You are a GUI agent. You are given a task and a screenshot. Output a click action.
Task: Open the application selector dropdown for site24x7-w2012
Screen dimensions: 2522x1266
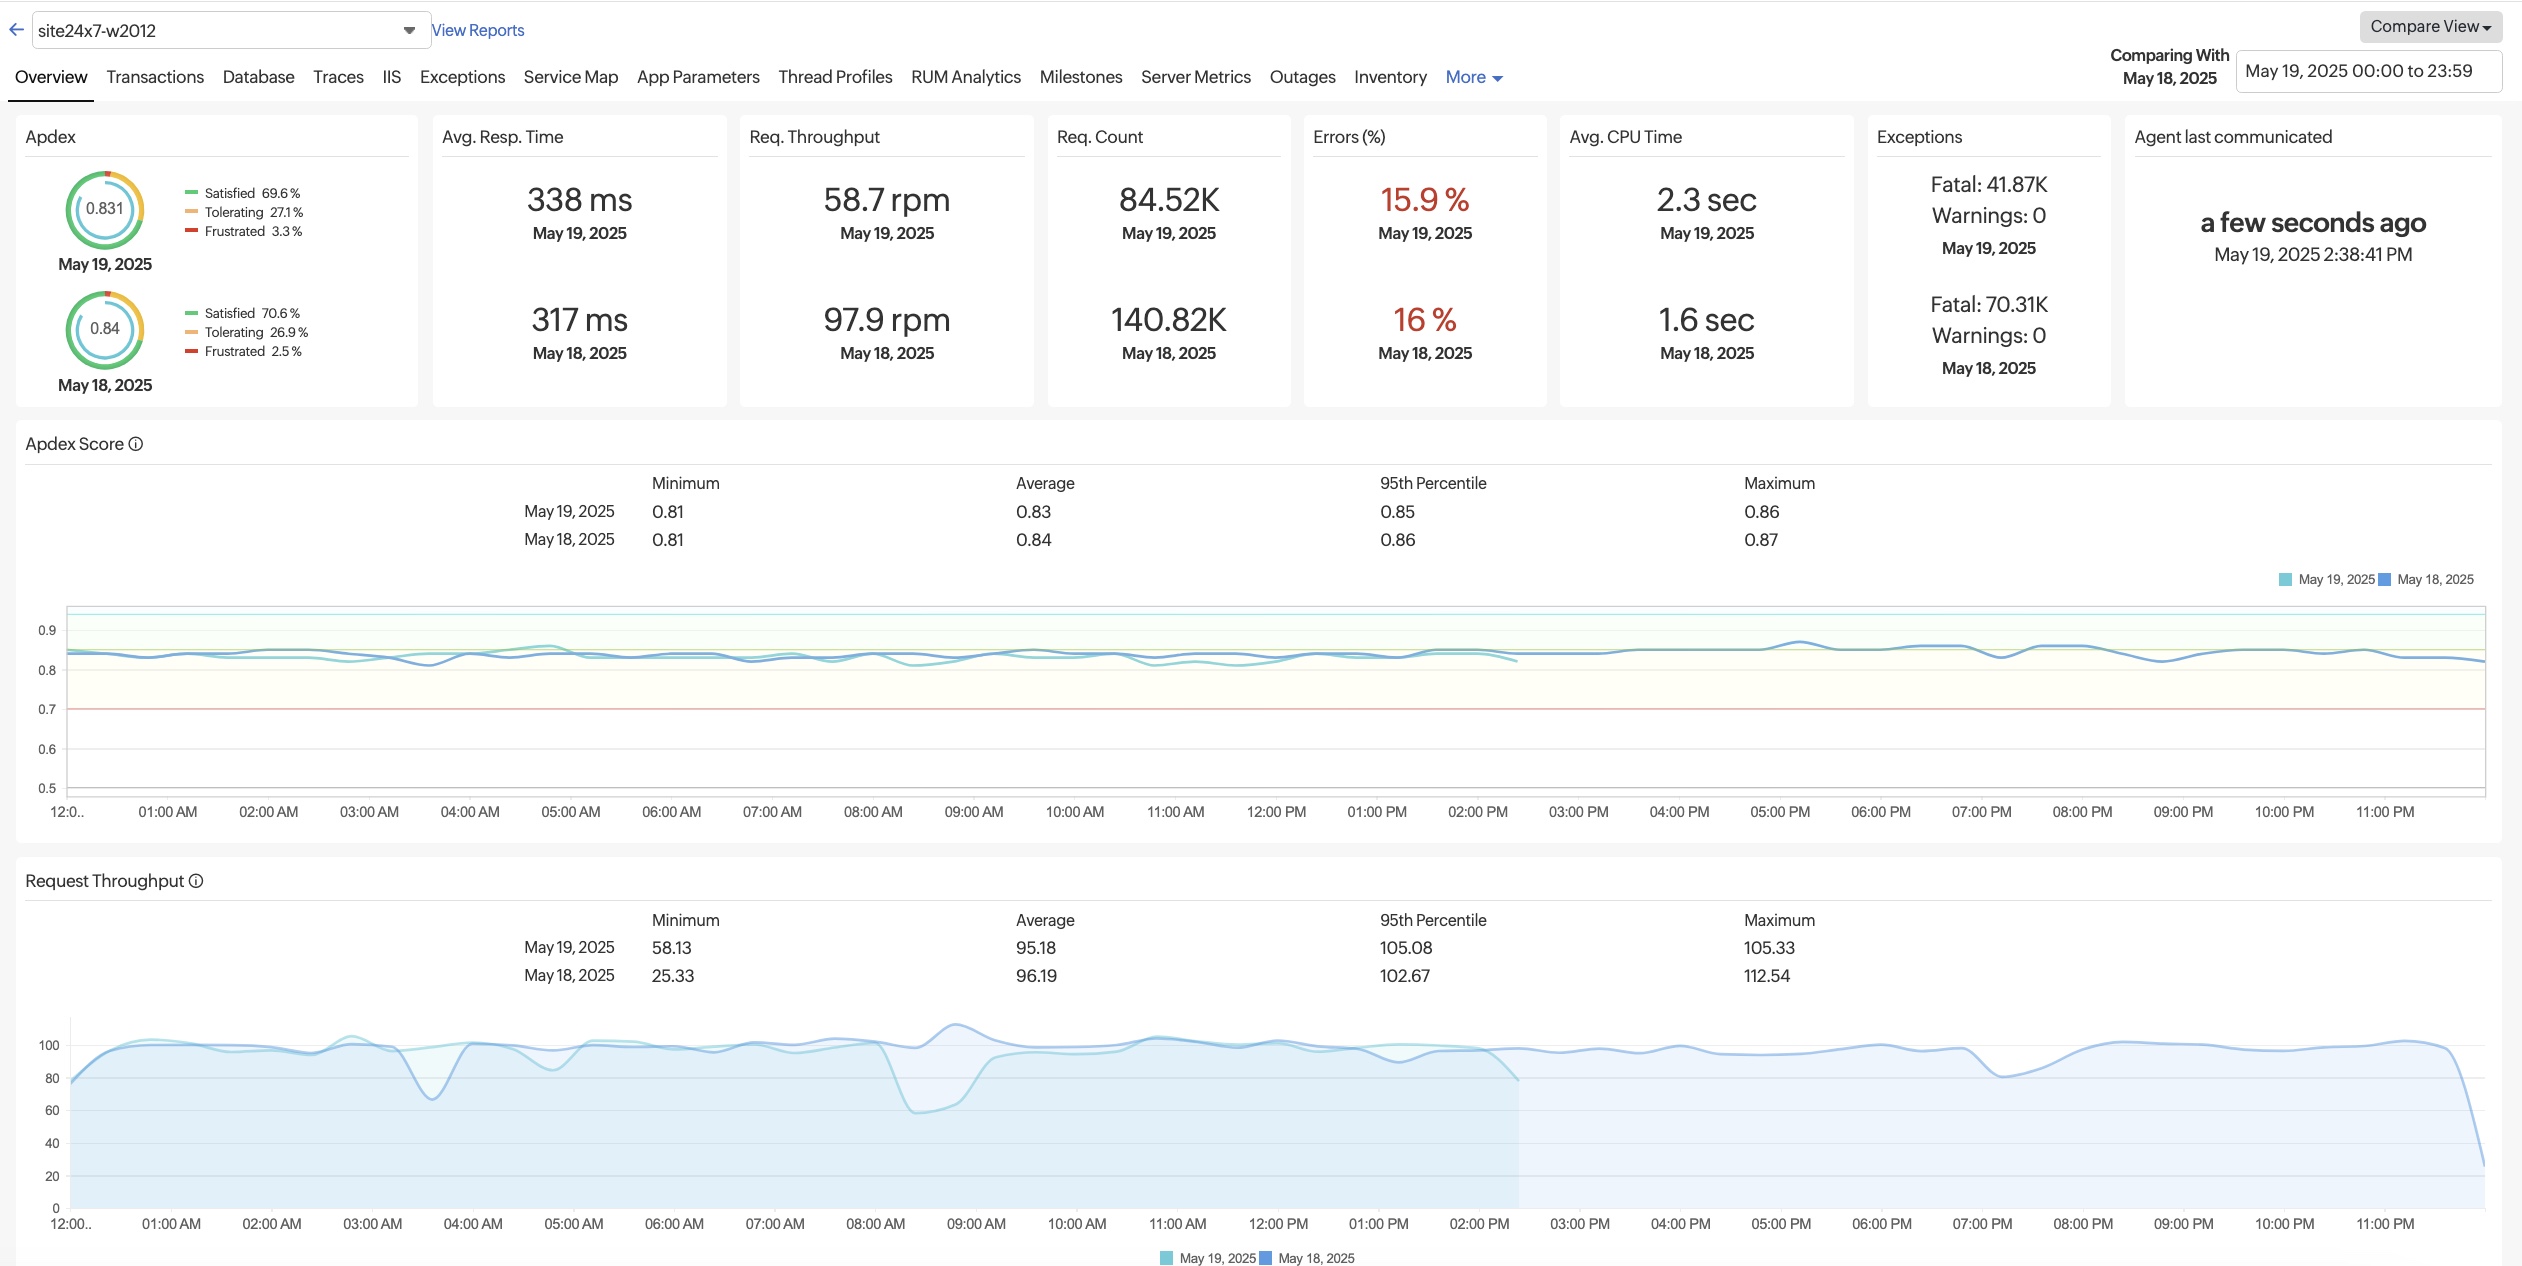(410, 29)
